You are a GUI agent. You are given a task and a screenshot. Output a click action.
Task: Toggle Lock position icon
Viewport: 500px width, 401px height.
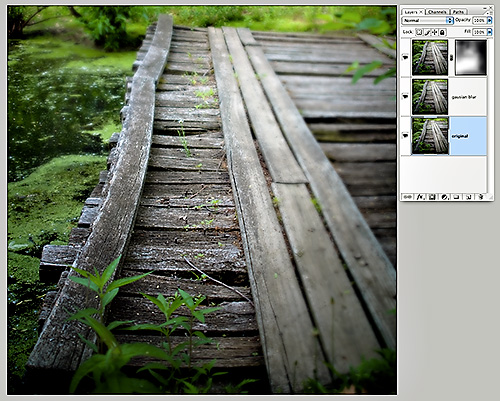click(x=434, y=32)
